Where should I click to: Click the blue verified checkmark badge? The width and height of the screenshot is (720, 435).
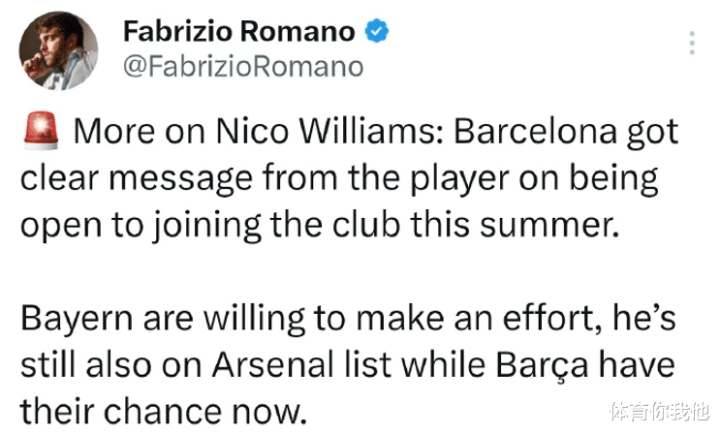click(377, 31)
